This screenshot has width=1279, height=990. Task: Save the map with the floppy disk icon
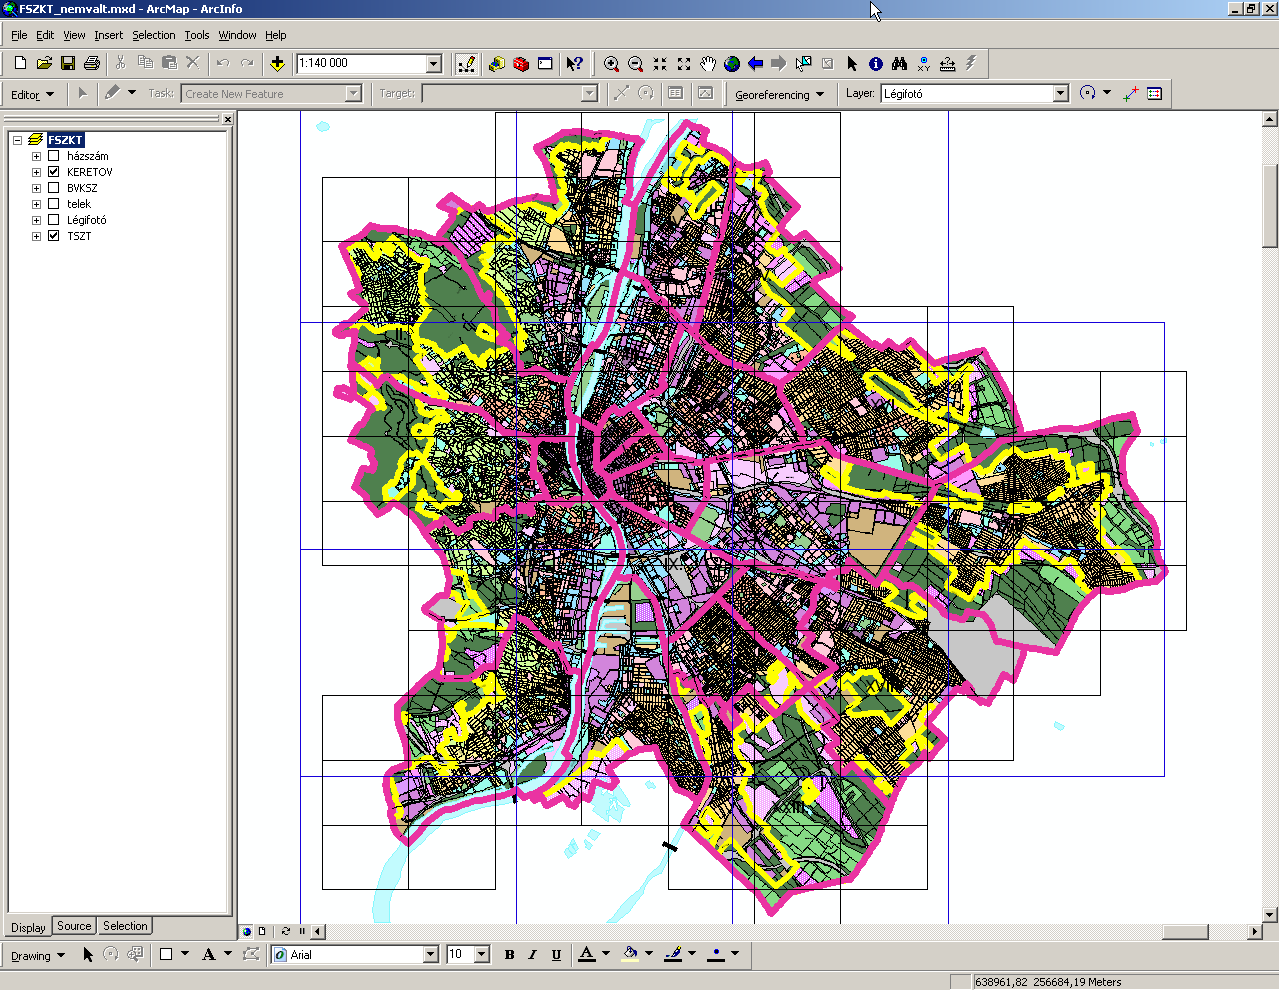[x=68, y=63]
